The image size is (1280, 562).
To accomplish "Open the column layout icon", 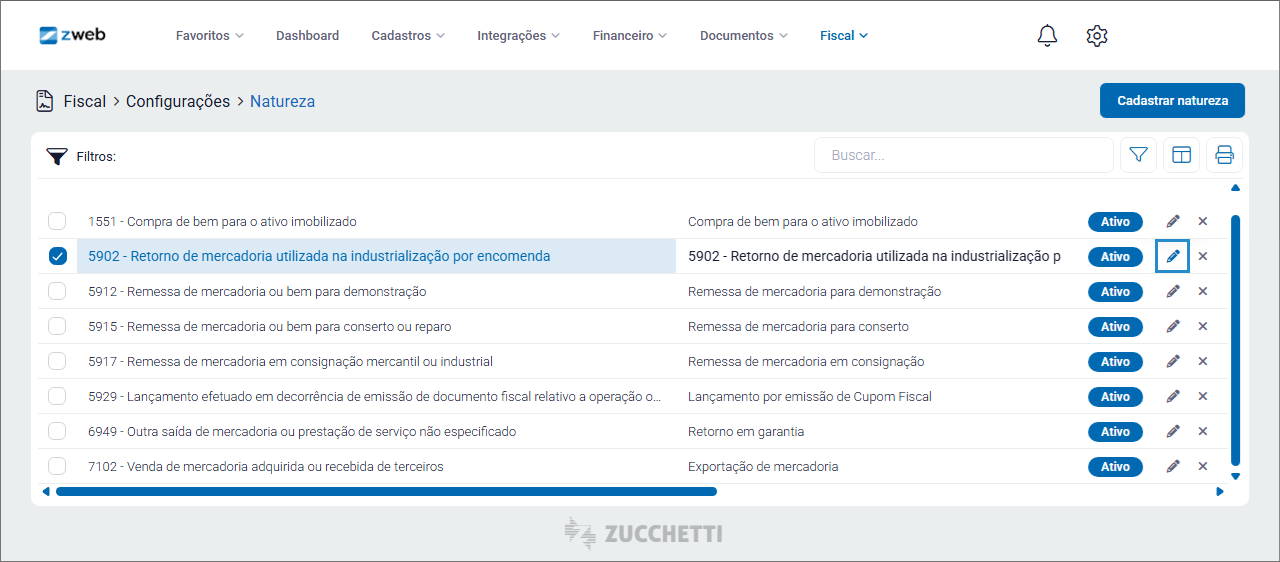I will [x=1182, y=155].
